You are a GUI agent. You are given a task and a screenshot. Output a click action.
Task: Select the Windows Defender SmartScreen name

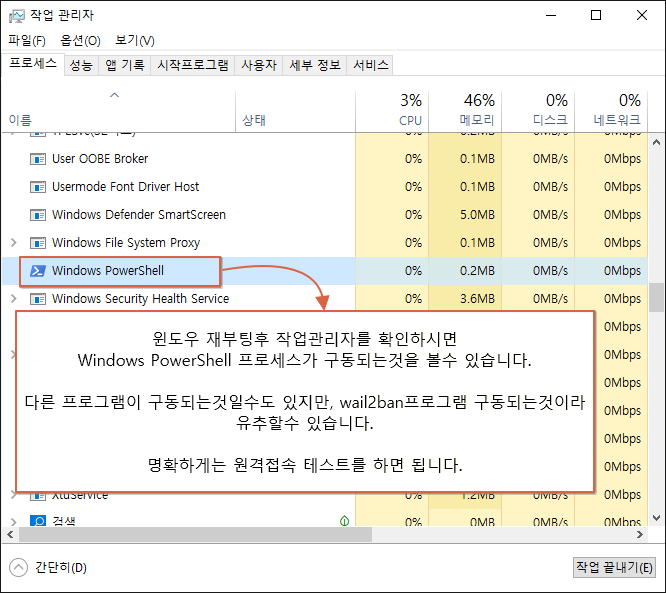click(x=139, y=215)
